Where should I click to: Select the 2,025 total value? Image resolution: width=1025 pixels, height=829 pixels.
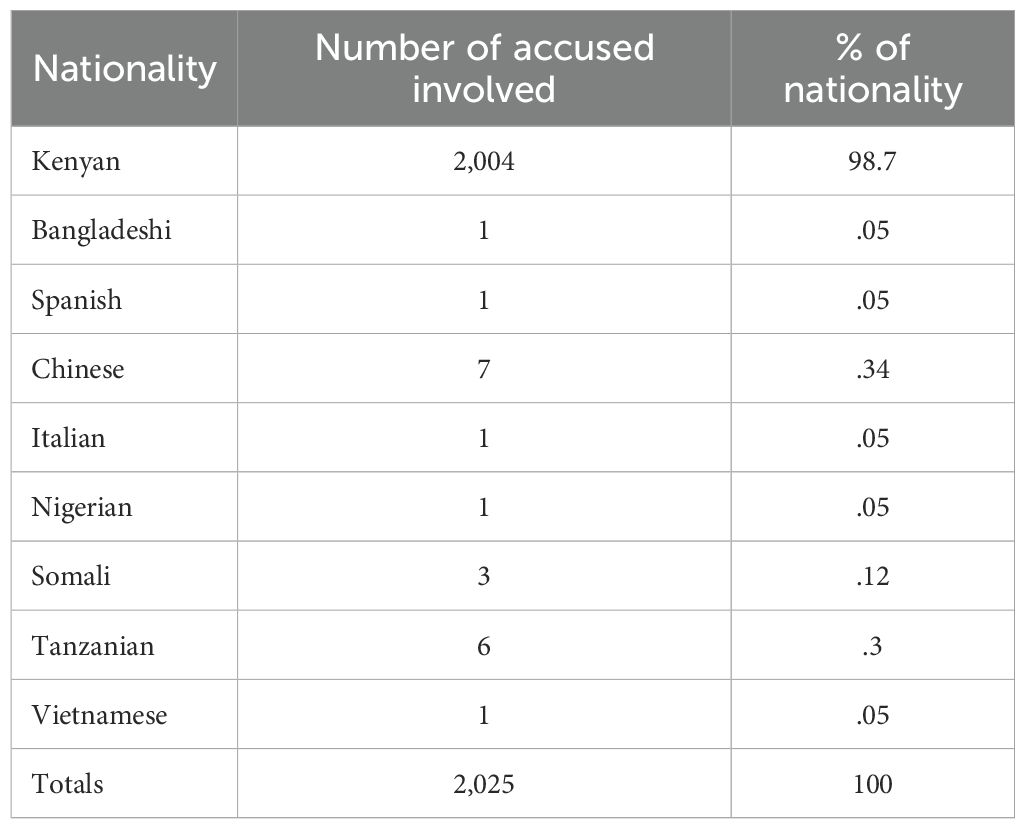tap(484, 784)
